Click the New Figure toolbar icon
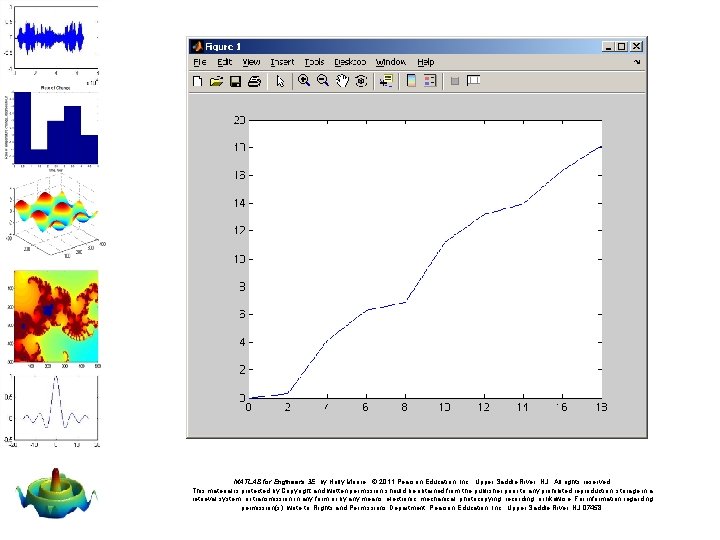This screenshot has width=720, height=540. (197, 81)
